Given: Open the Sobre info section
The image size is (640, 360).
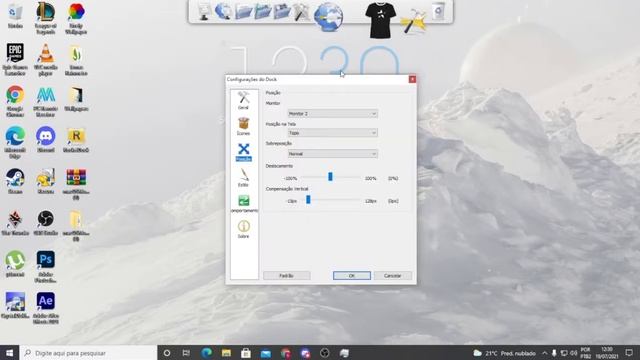Looking at the screenshot, I should [243, 229].
